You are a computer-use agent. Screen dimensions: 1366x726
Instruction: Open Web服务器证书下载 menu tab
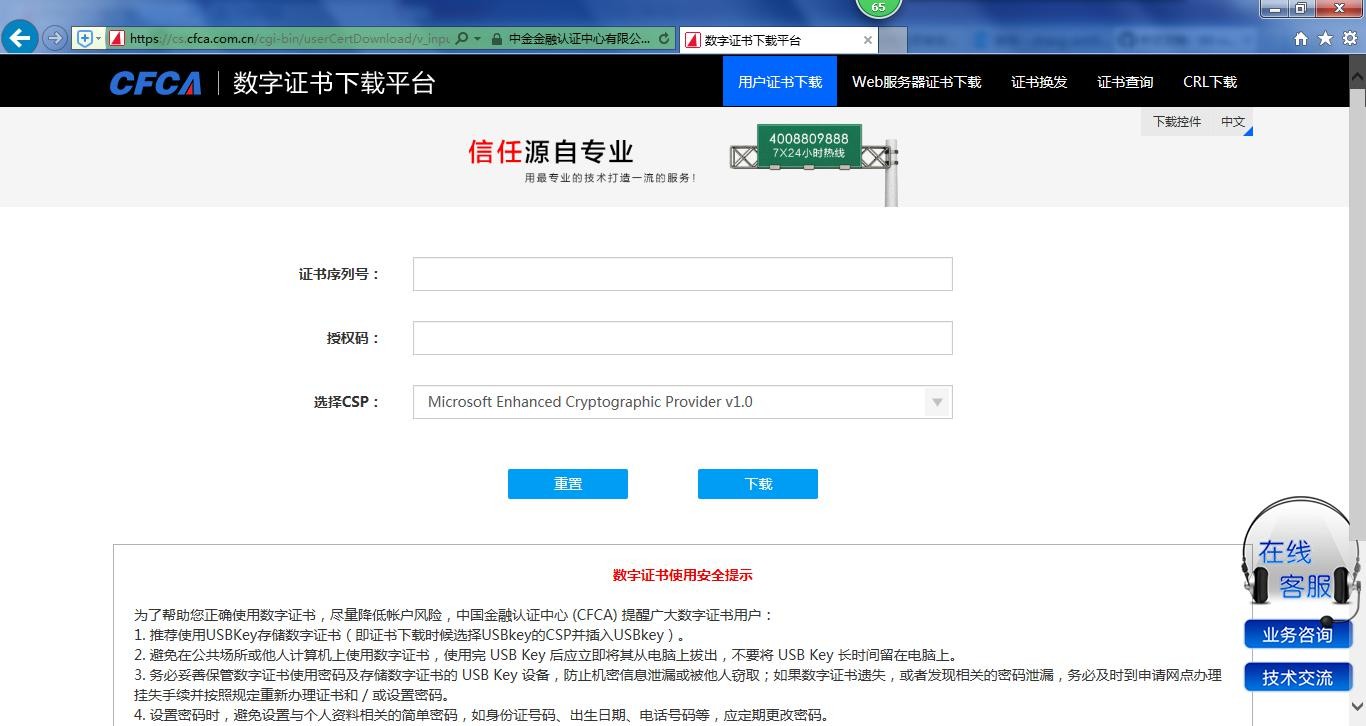point(917,82)
